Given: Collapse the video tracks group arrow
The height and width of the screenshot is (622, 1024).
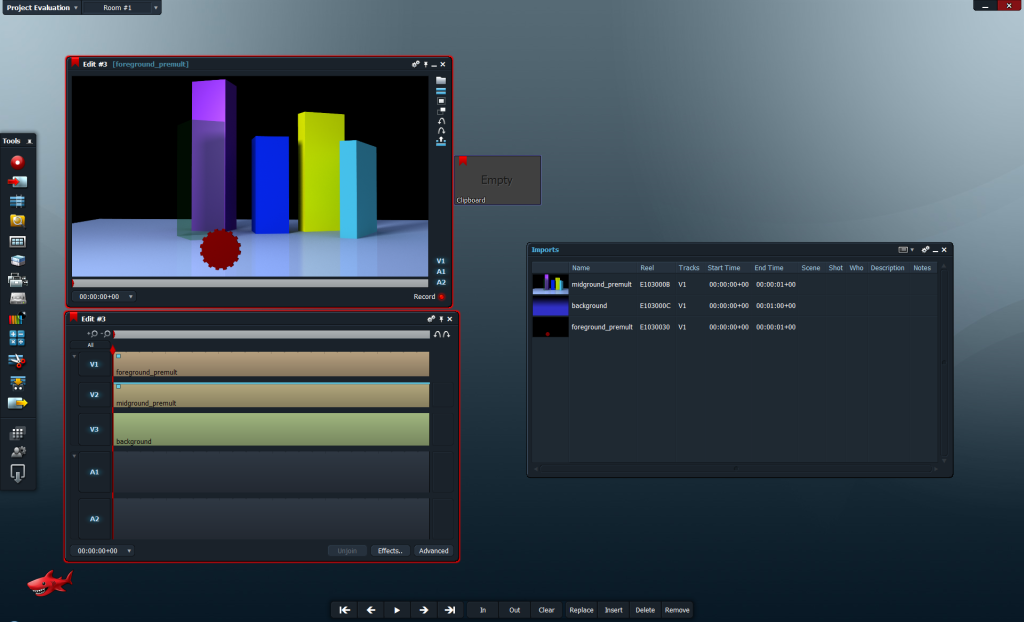Looking at the screenshot, I should [74, 357].
